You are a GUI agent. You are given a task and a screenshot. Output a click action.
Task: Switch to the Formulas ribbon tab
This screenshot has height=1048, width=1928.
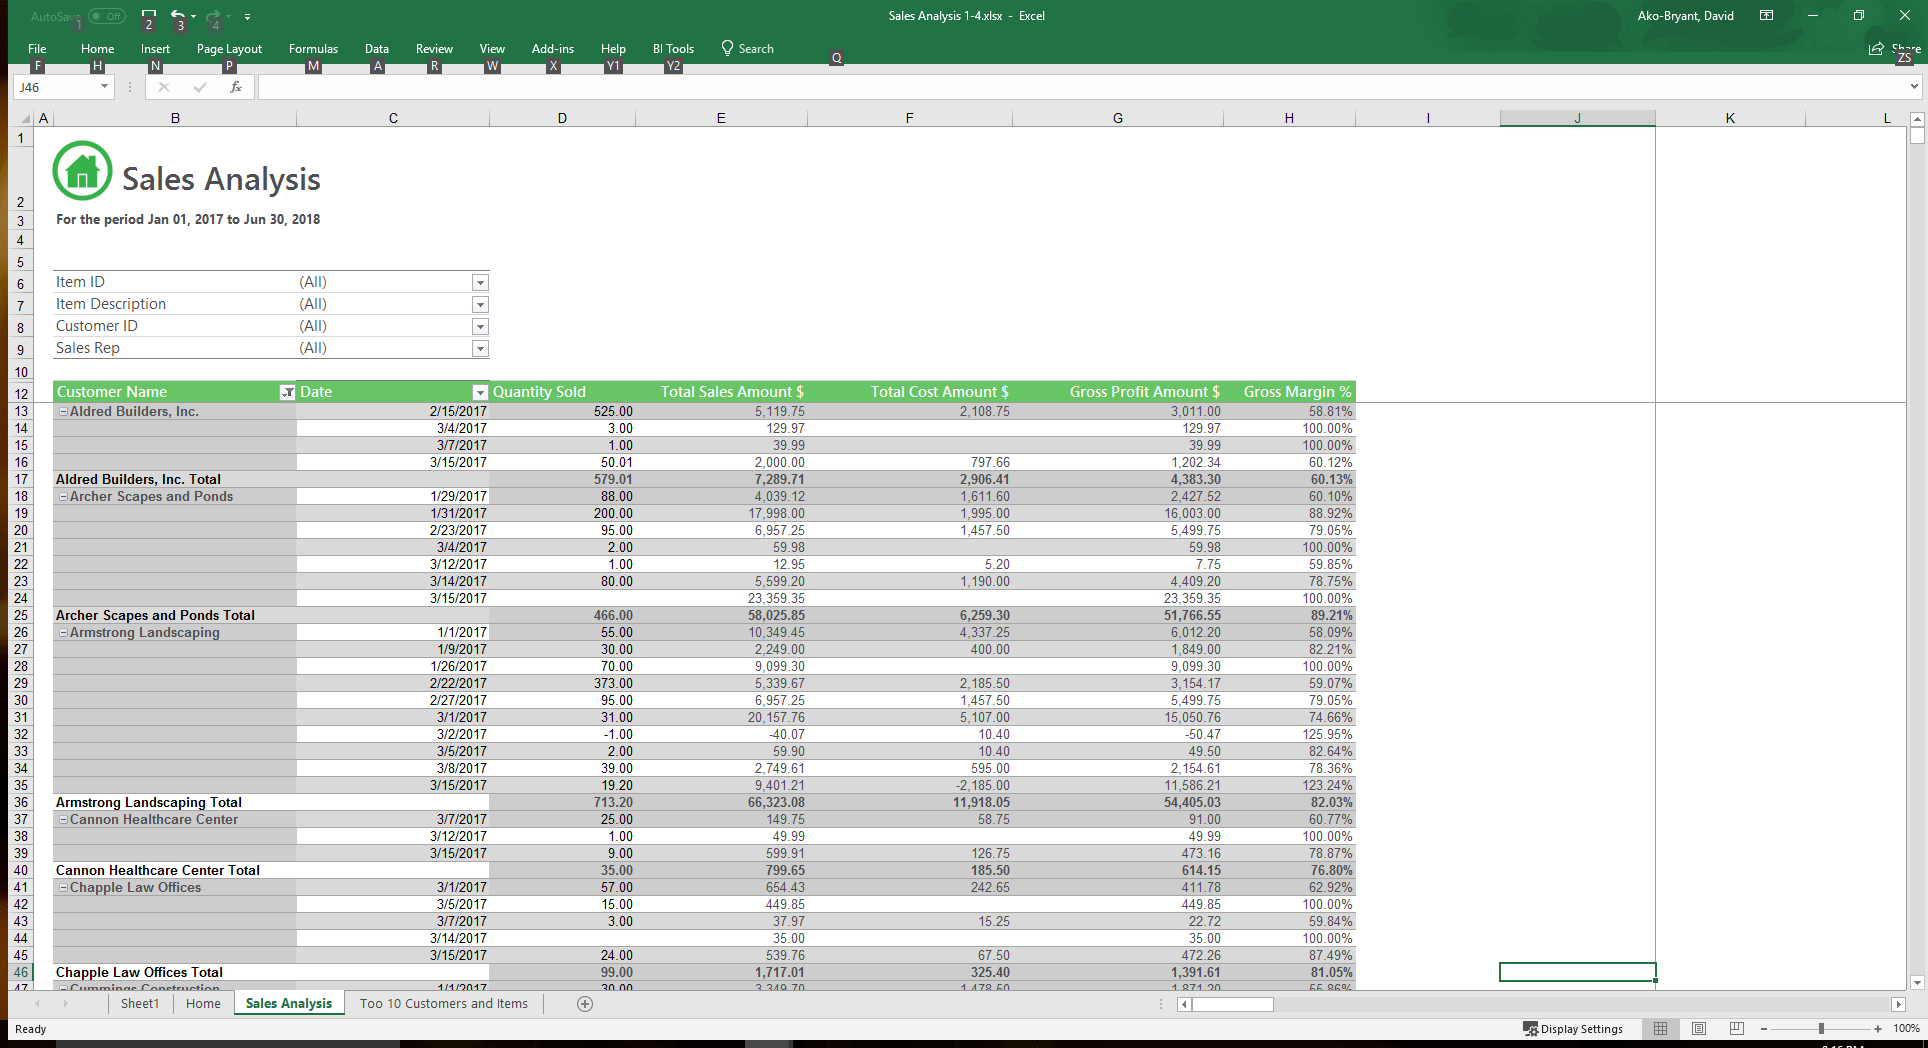pos(313,48)
